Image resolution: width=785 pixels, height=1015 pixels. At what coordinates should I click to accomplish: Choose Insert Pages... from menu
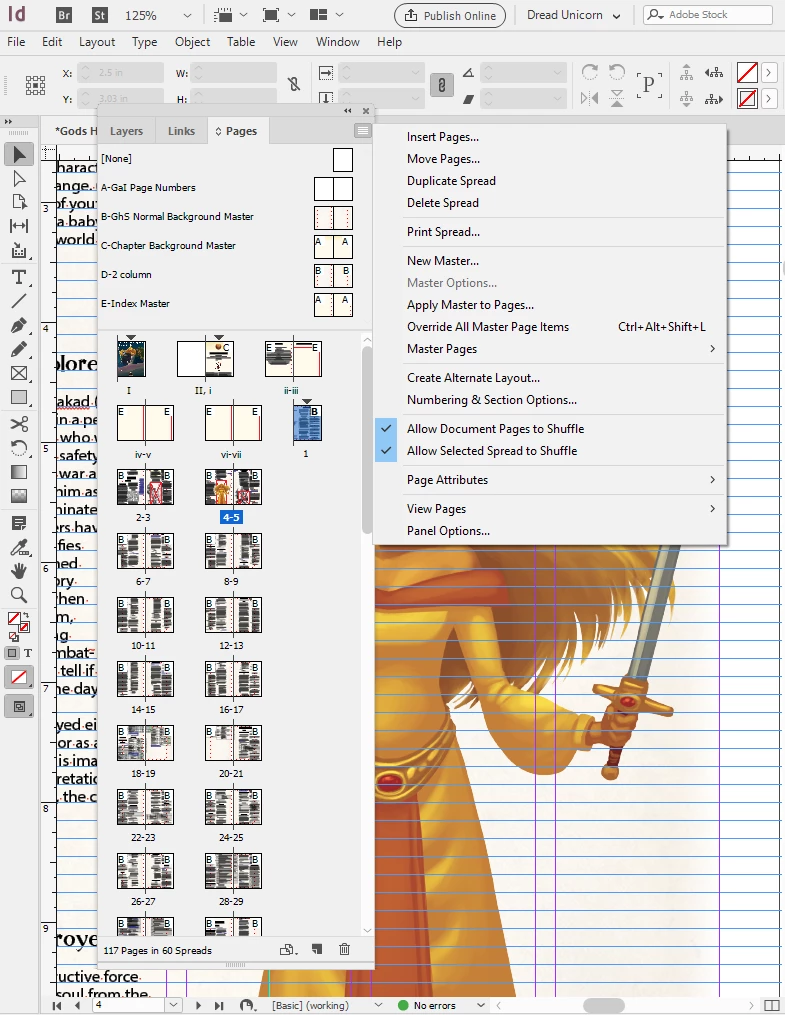coord(443,137)
